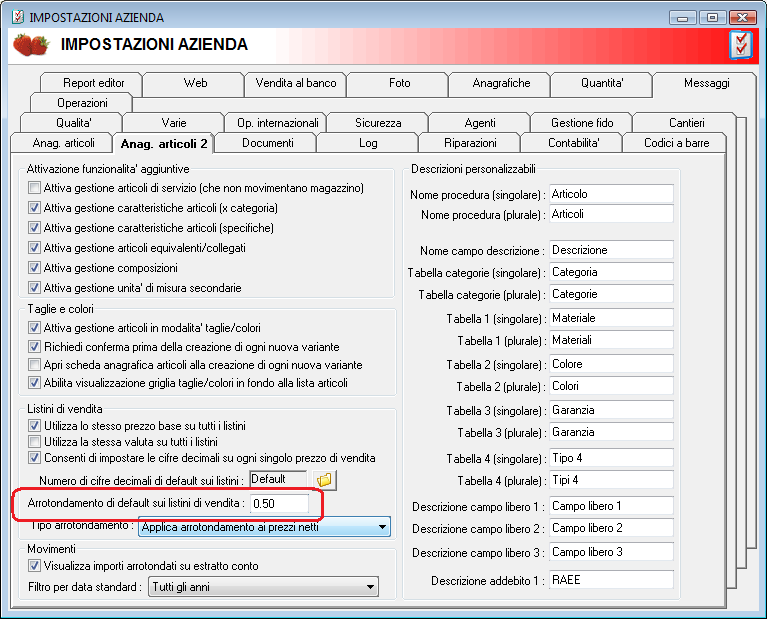This screenshot has width=767, height=619.
Task: Click the checklist icon in the red header
Action: tap(741, 45)
